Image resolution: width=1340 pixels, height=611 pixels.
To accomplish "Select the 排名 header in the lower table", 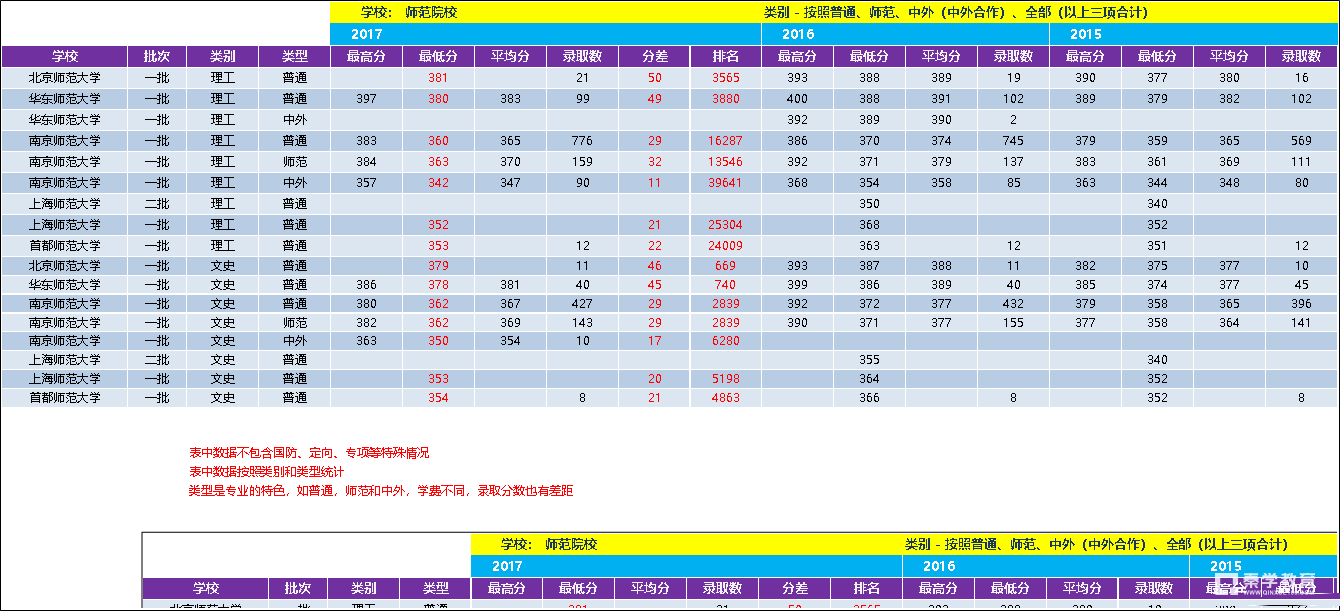I will tap(866, 589).
